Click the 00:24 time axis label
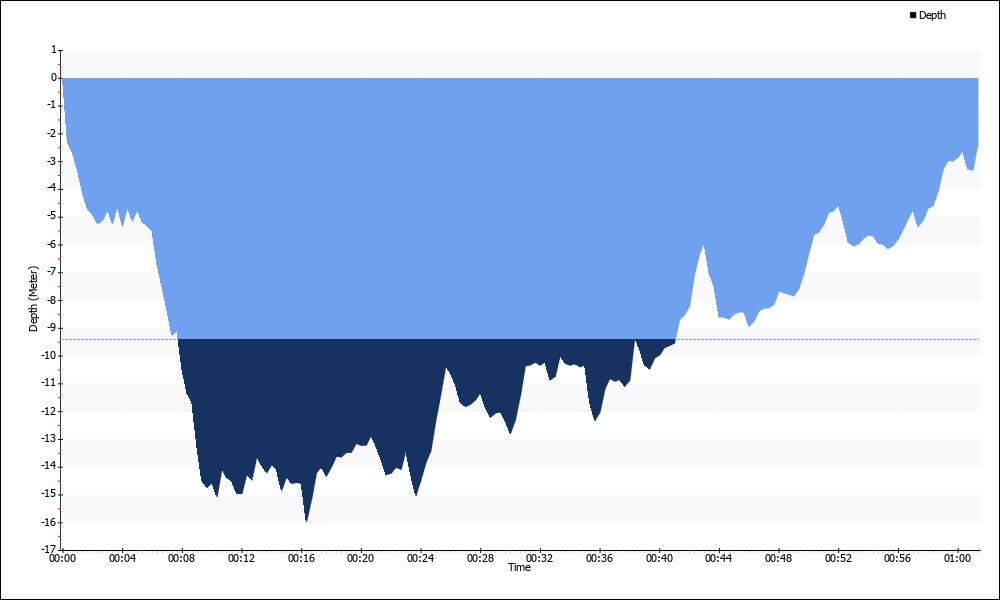 pos(420,558)
